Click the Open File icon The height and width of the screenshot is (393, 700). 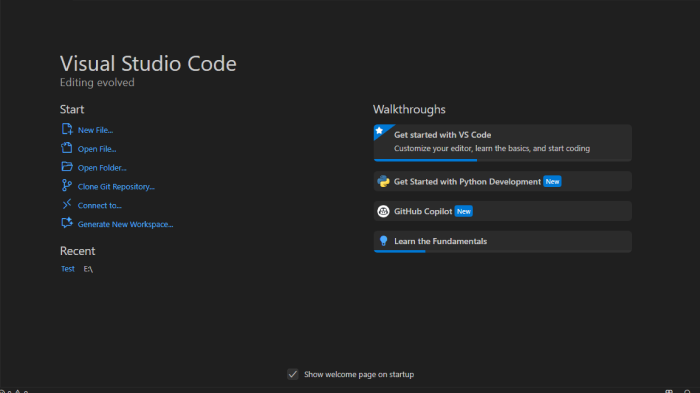pos(67,148)
